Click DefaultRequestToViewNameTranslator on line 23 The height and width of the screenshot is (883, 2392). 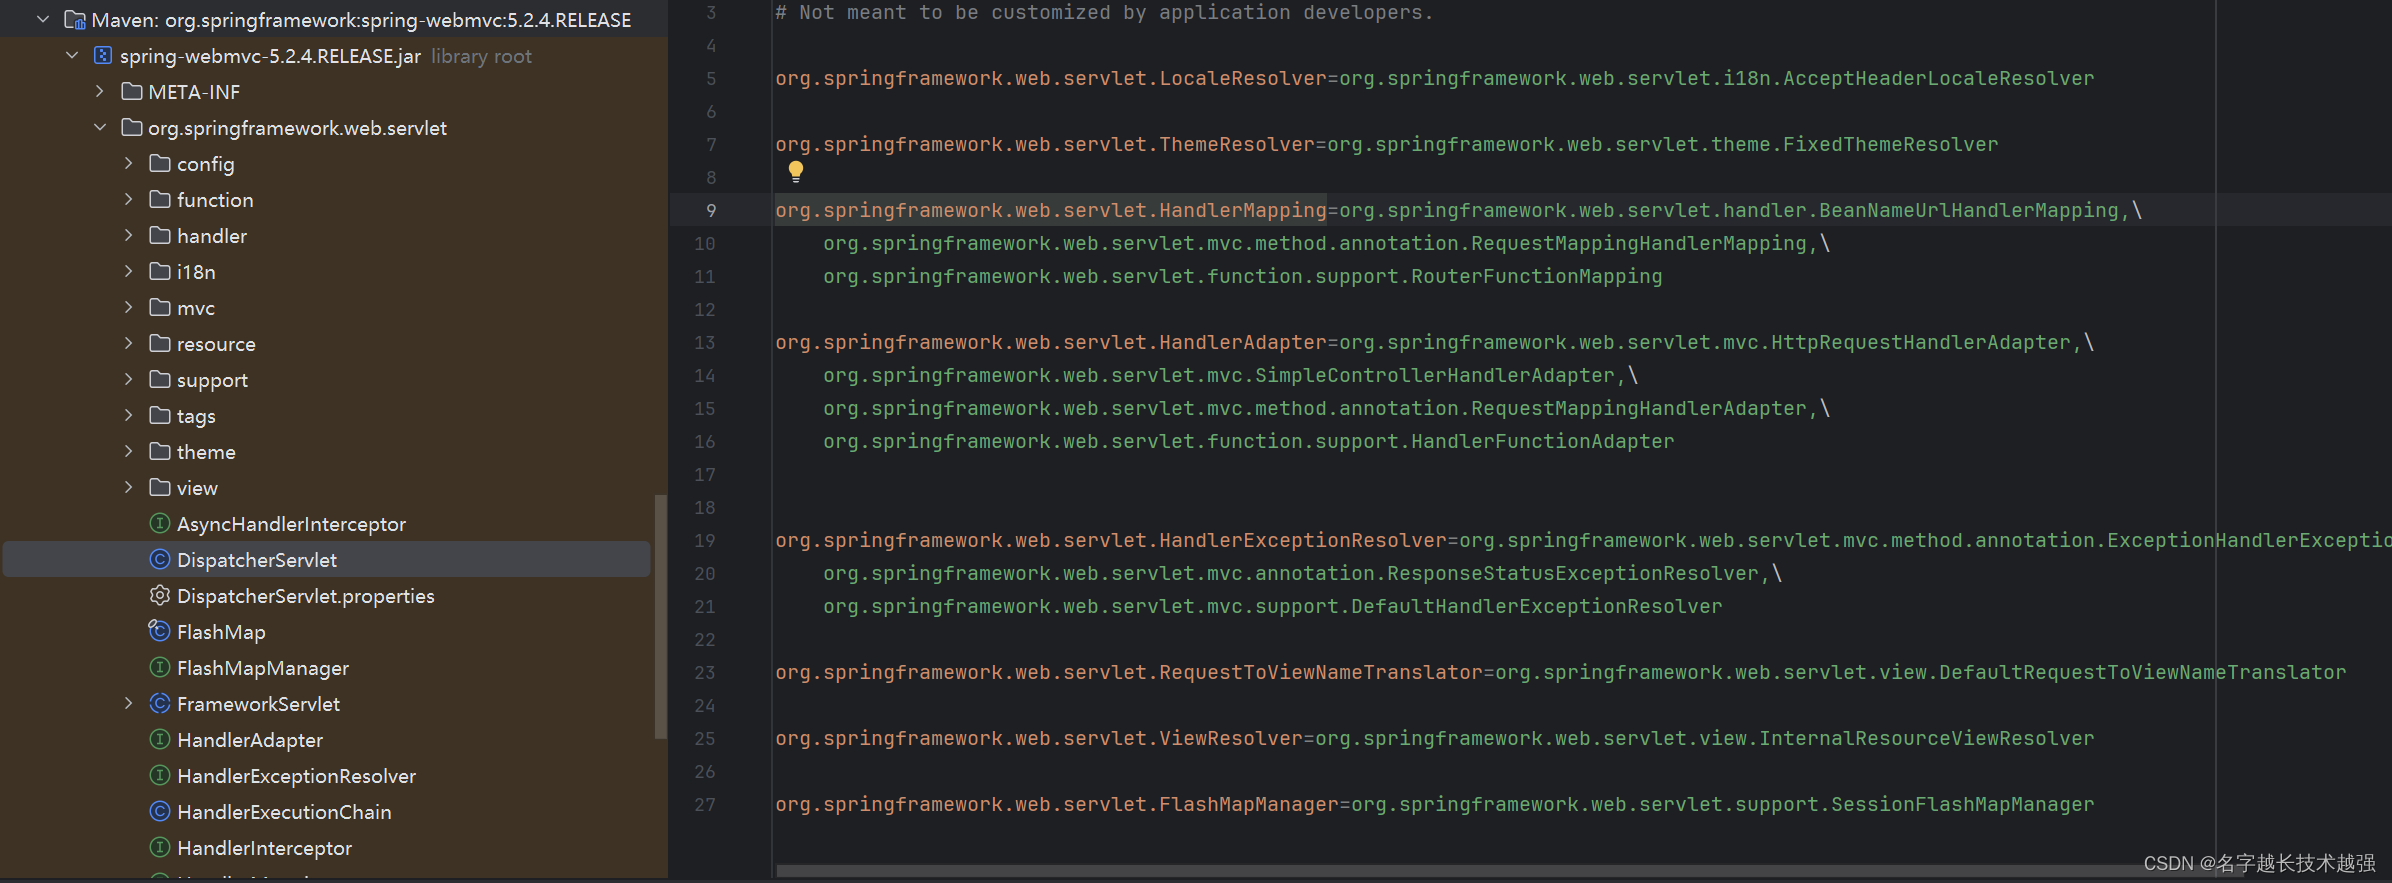[2142, 673]
